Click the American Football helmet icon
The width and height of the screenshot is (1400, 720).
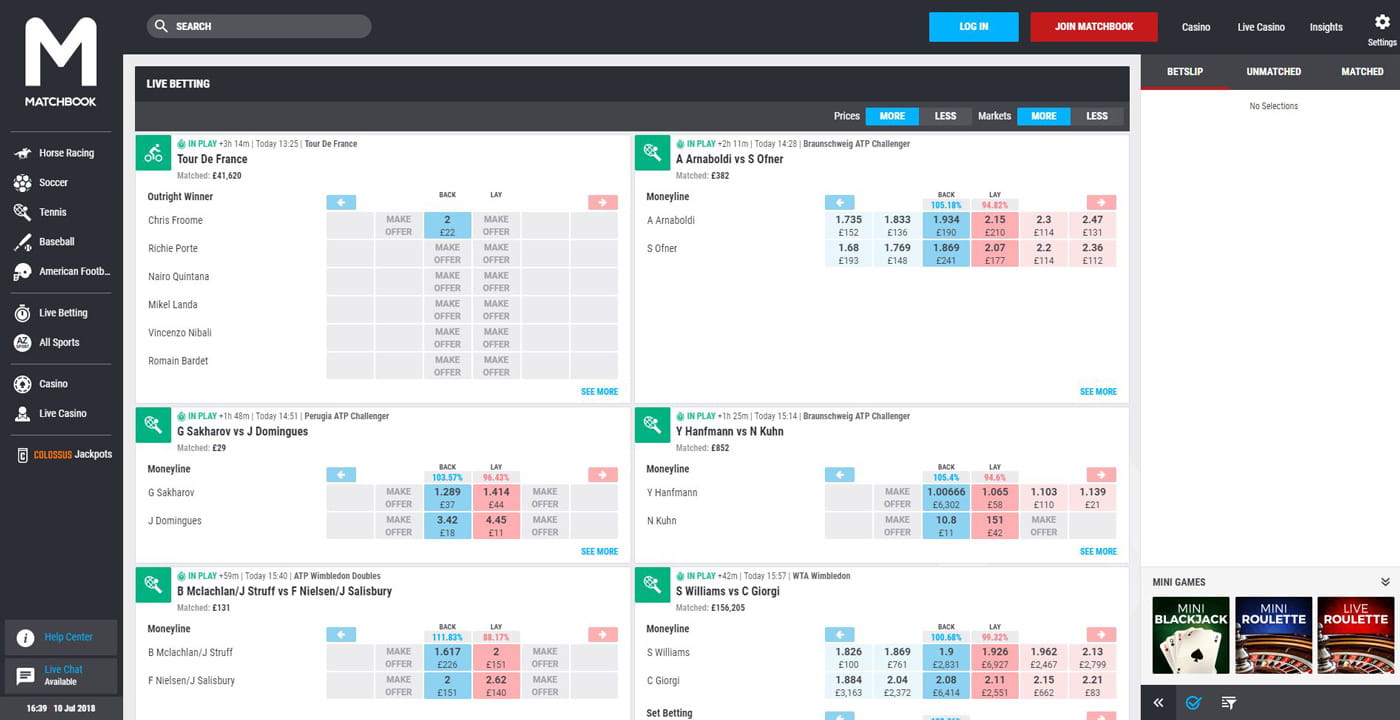(x=22, y=271)
